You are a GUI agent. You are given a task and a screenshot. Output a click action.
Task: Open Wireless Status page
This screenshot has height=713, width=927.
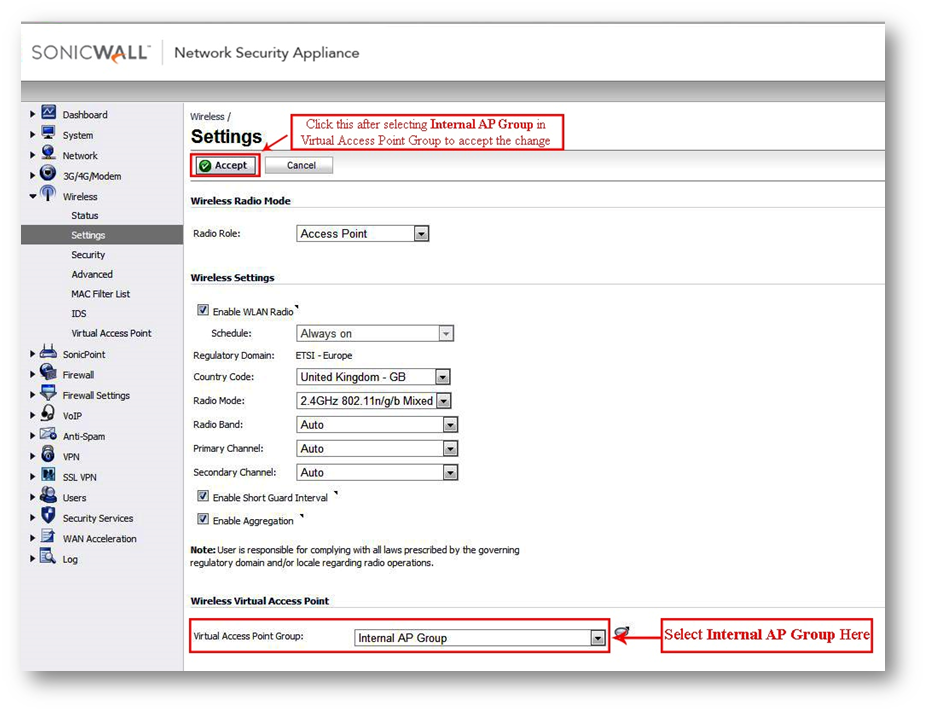pyautogui.click(x=85, y=216)
